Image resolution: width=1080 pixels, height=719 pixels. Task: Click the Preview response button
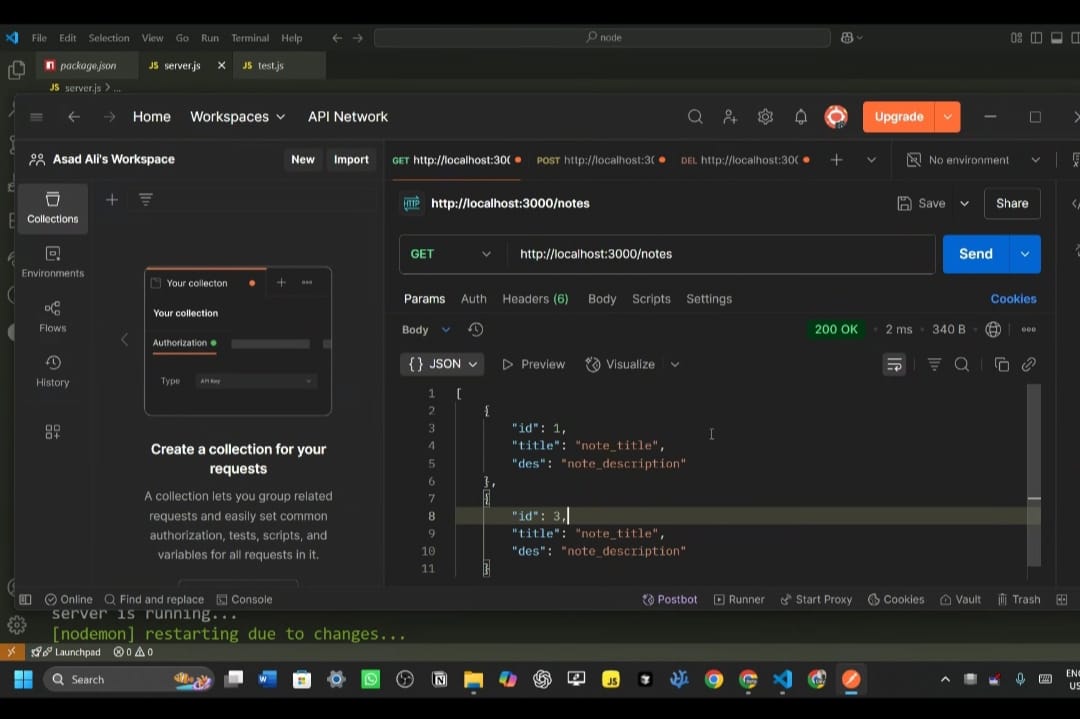tap(534, 364)
